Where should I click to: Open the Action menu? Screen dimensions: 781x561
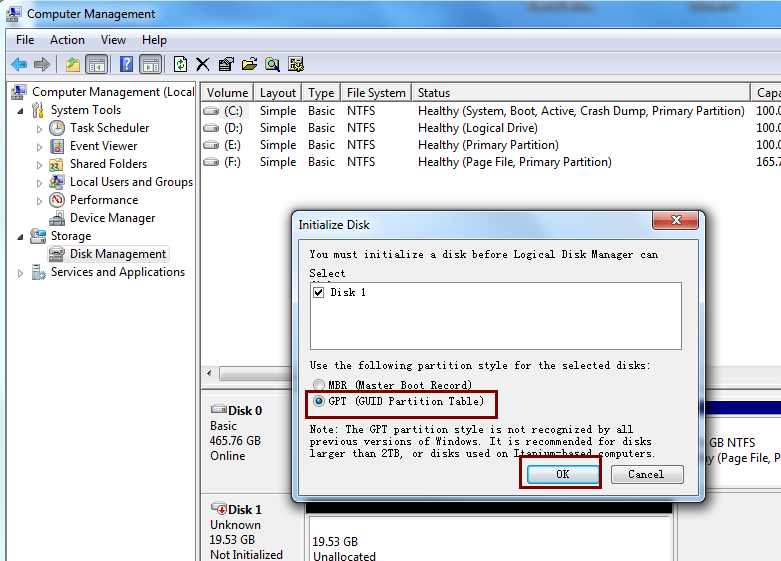click(67, 40)
